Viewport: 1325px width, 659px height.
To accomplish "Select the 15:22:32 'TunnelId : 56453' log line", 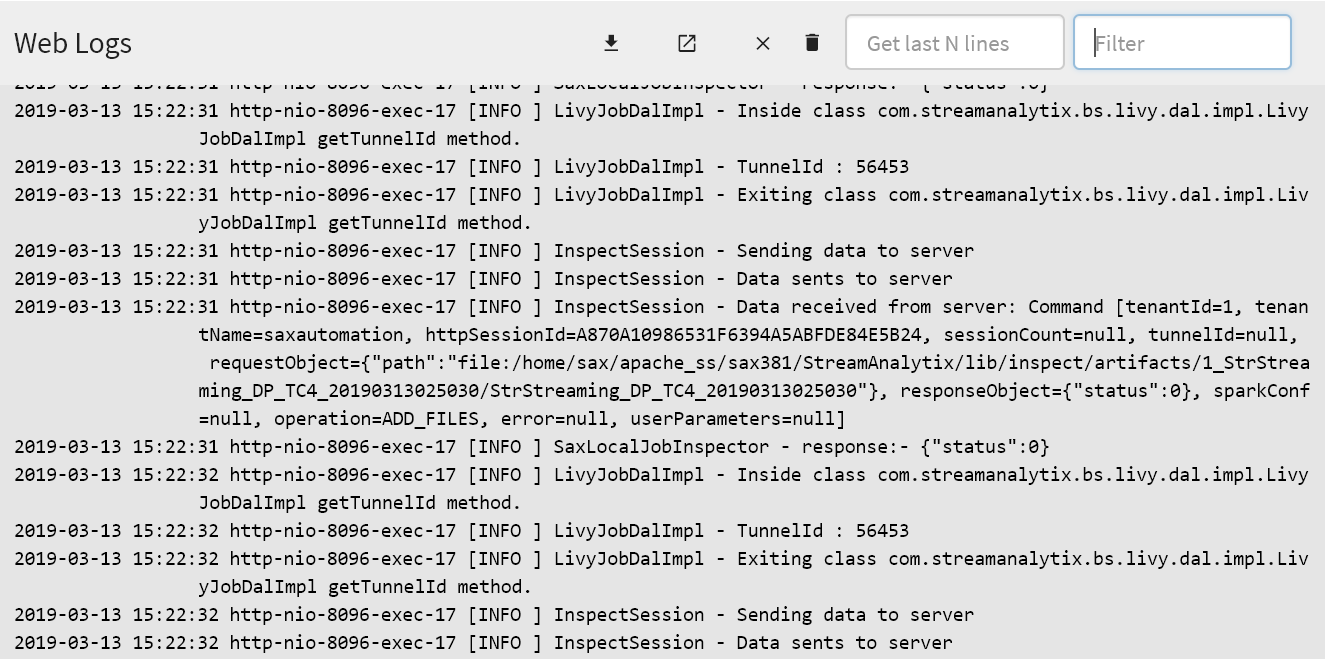I will [461, 531].
